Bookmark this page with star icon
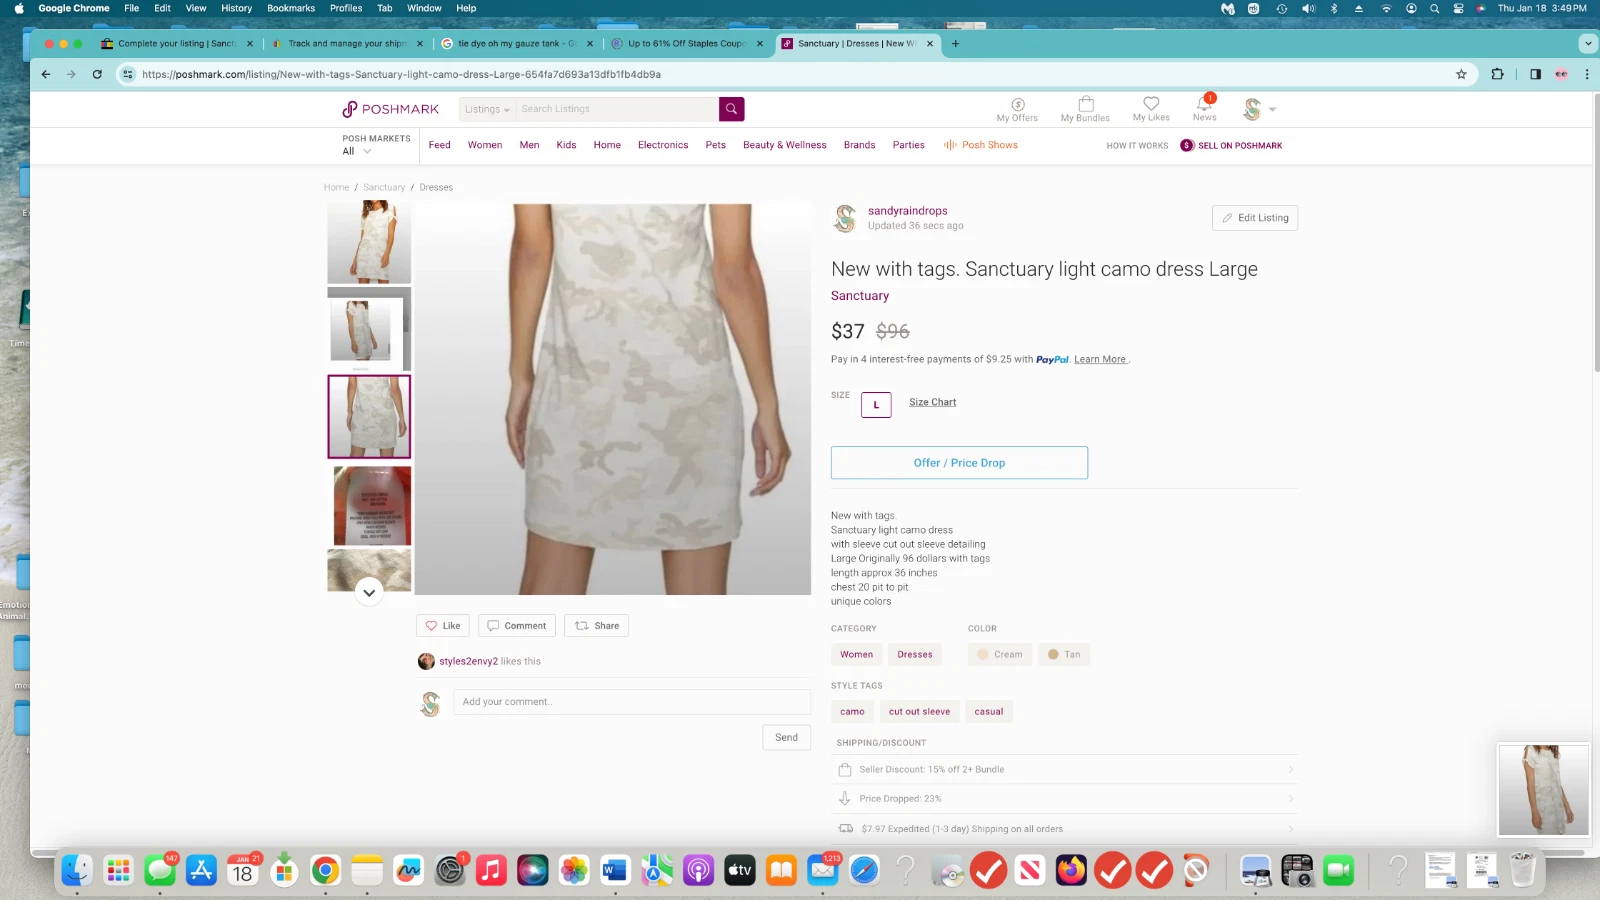 [x=1461, y=74]
